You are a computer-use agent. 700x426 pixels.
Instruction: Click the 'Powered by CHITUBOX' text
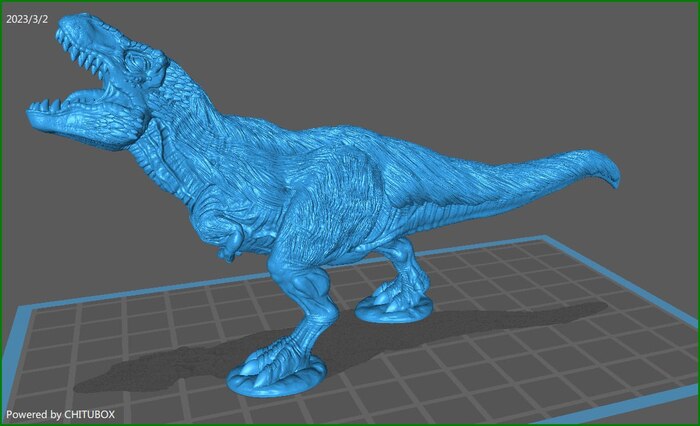(60, 414)
